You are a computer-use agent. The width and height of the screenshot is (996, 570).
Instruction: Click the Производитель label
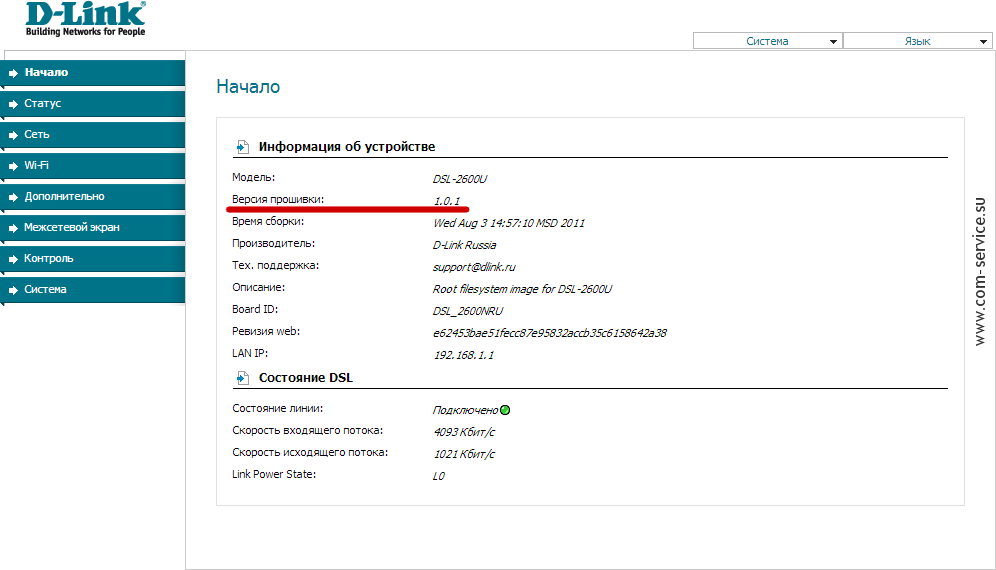[x=274, y=243]
